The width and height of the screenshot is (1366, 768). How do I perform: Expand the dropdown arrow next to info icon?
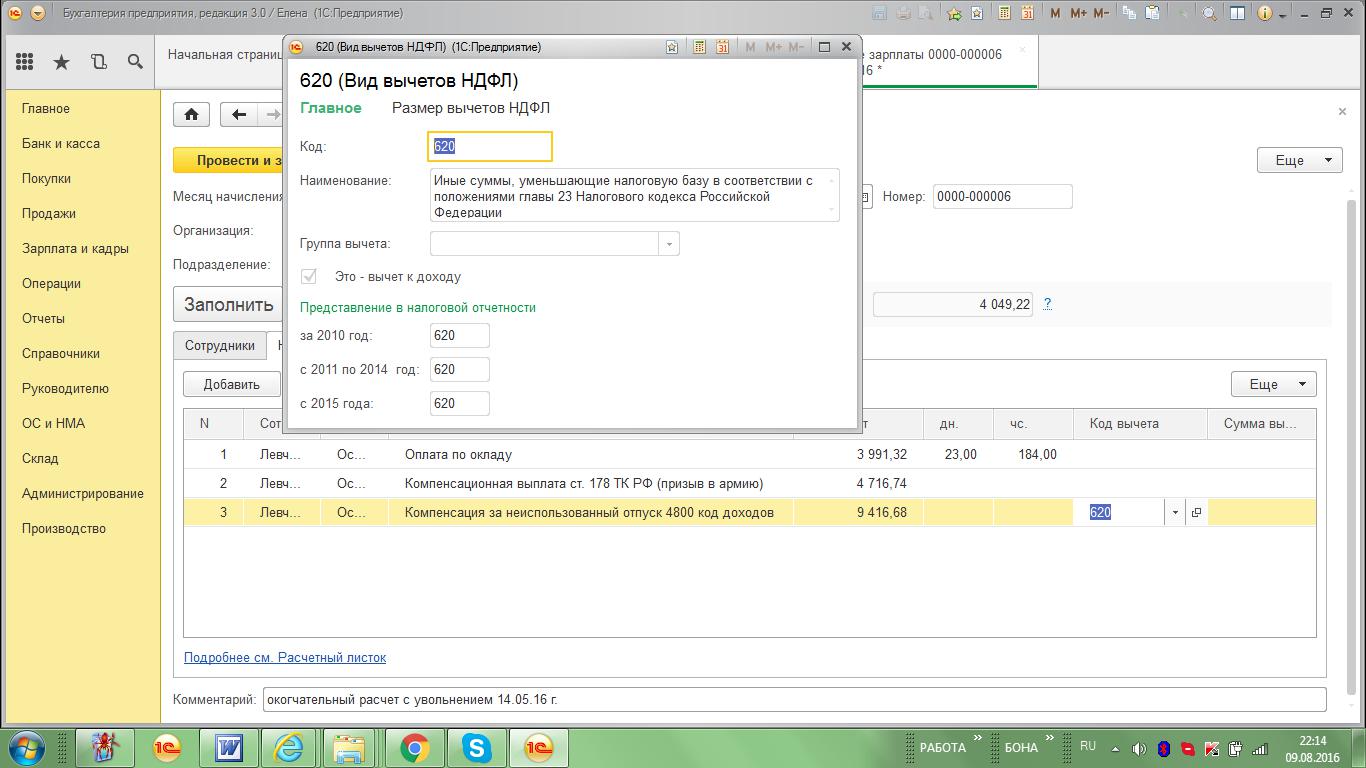1284,14
